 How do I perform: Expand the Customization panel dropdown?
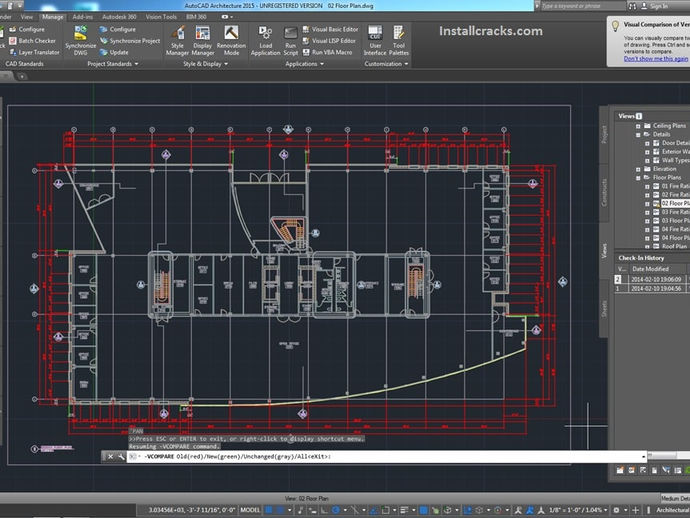tap(406, 64)
